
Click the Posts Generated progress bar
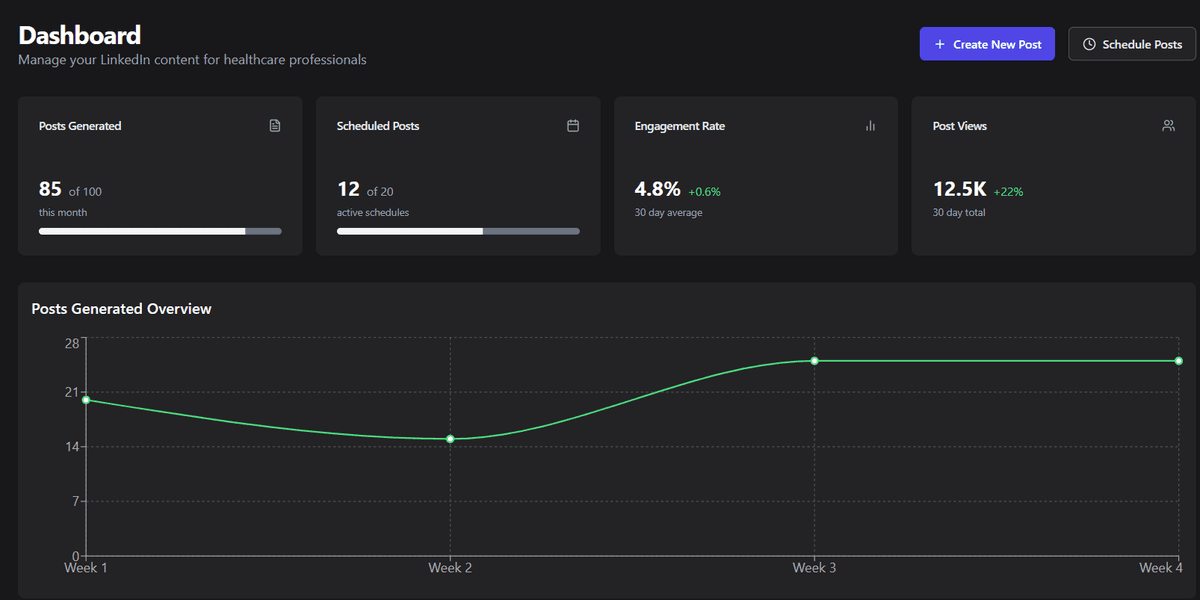(x=160, y=231)
